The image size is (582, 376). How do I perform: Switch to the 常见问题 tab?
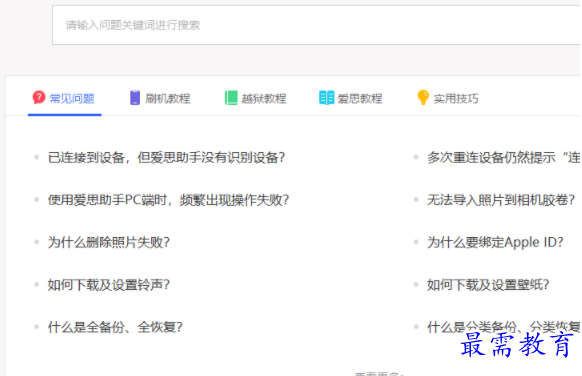pos(64,98)
